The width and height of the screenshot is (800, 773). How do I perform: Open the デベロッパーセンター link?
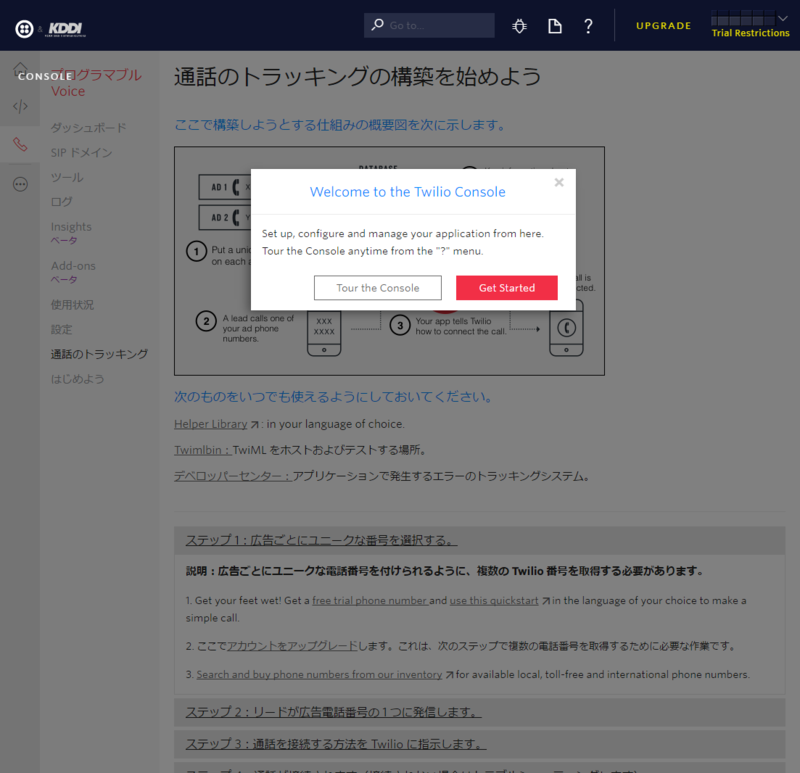(232, 476)
